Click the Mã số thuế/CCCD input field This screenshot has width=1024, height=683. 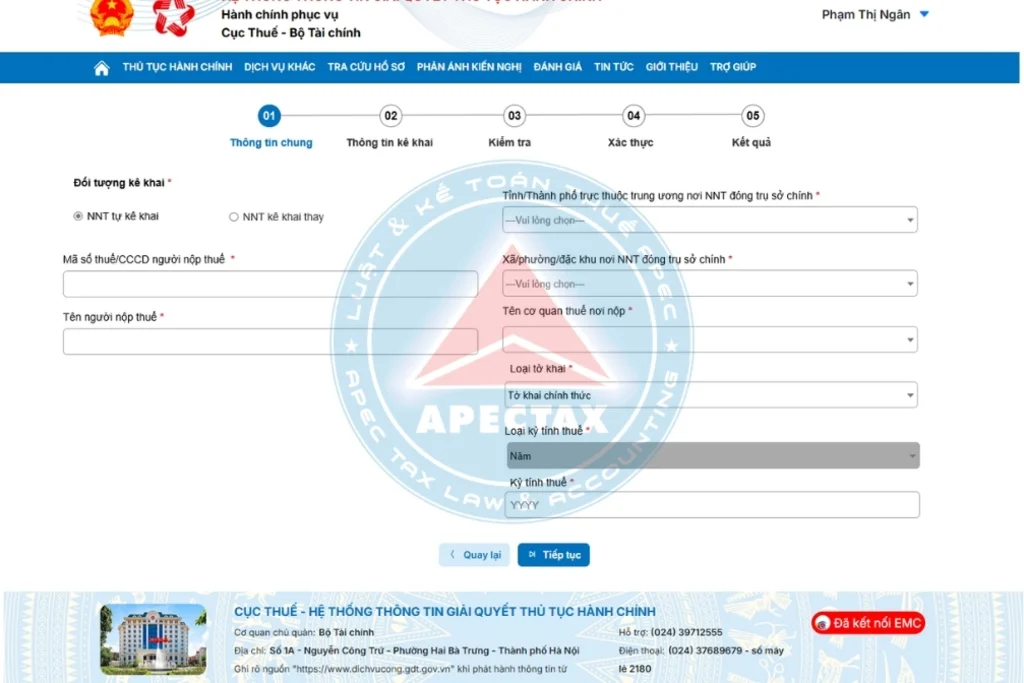[x=270, y=284]
